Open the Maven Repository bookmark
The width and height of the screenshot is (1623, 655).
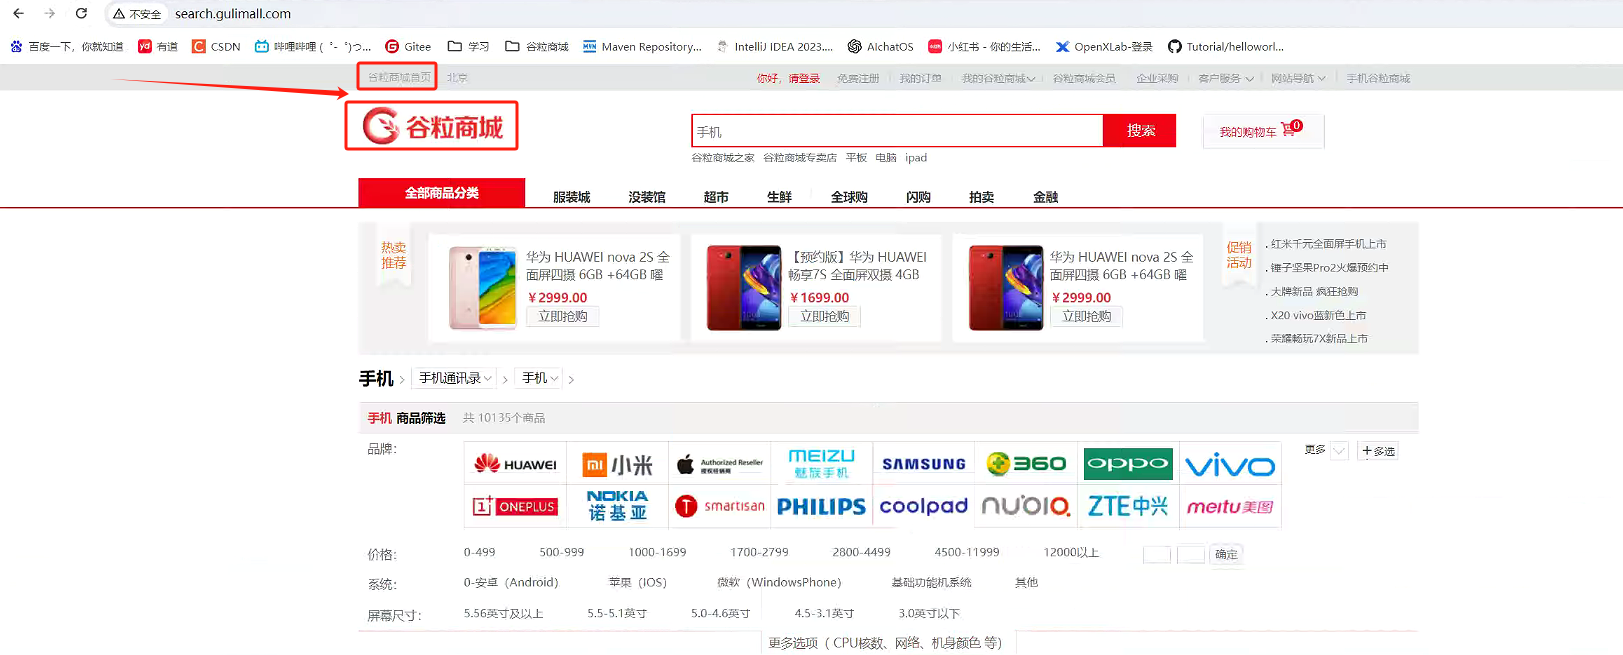point(642,46)
